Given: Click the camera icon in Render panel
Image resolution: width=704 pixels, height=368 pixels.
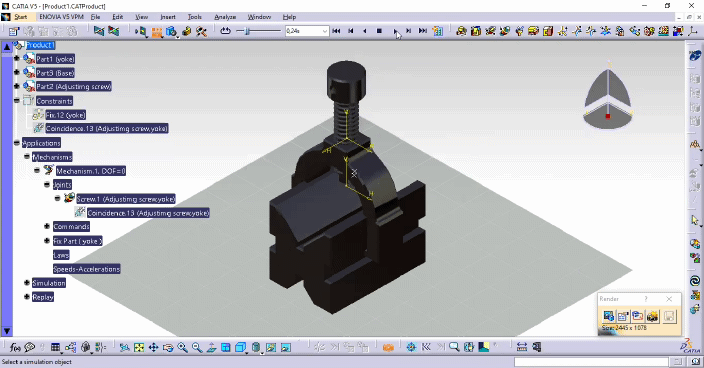Looking at the screenshot, I should point(652,316).
